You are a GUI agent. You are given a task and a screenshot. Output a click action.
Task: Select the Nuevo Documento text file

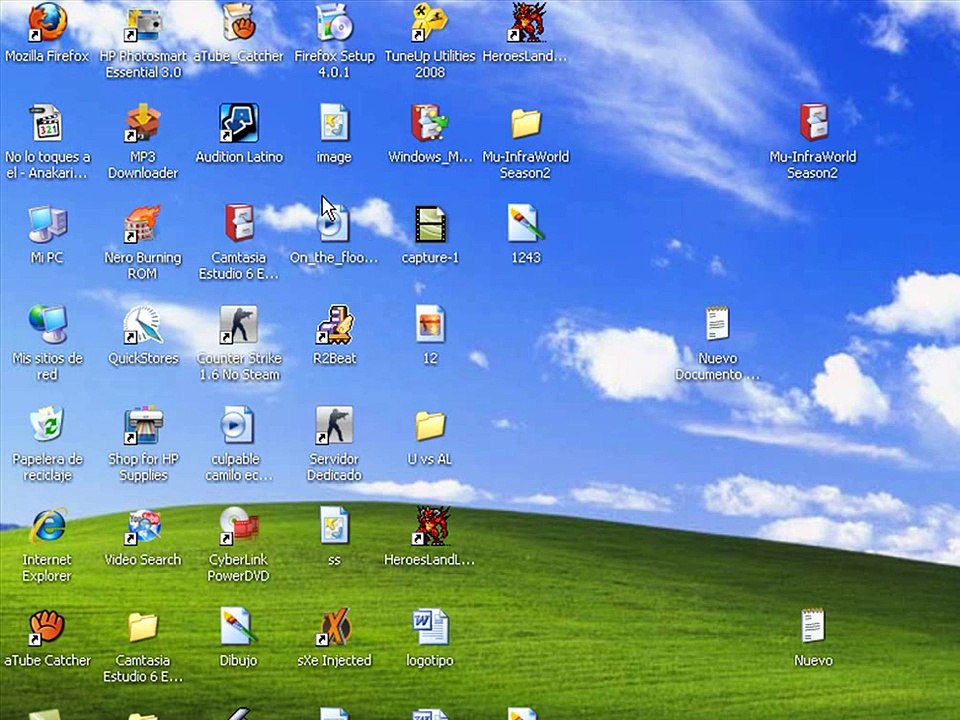coord(717,323)
